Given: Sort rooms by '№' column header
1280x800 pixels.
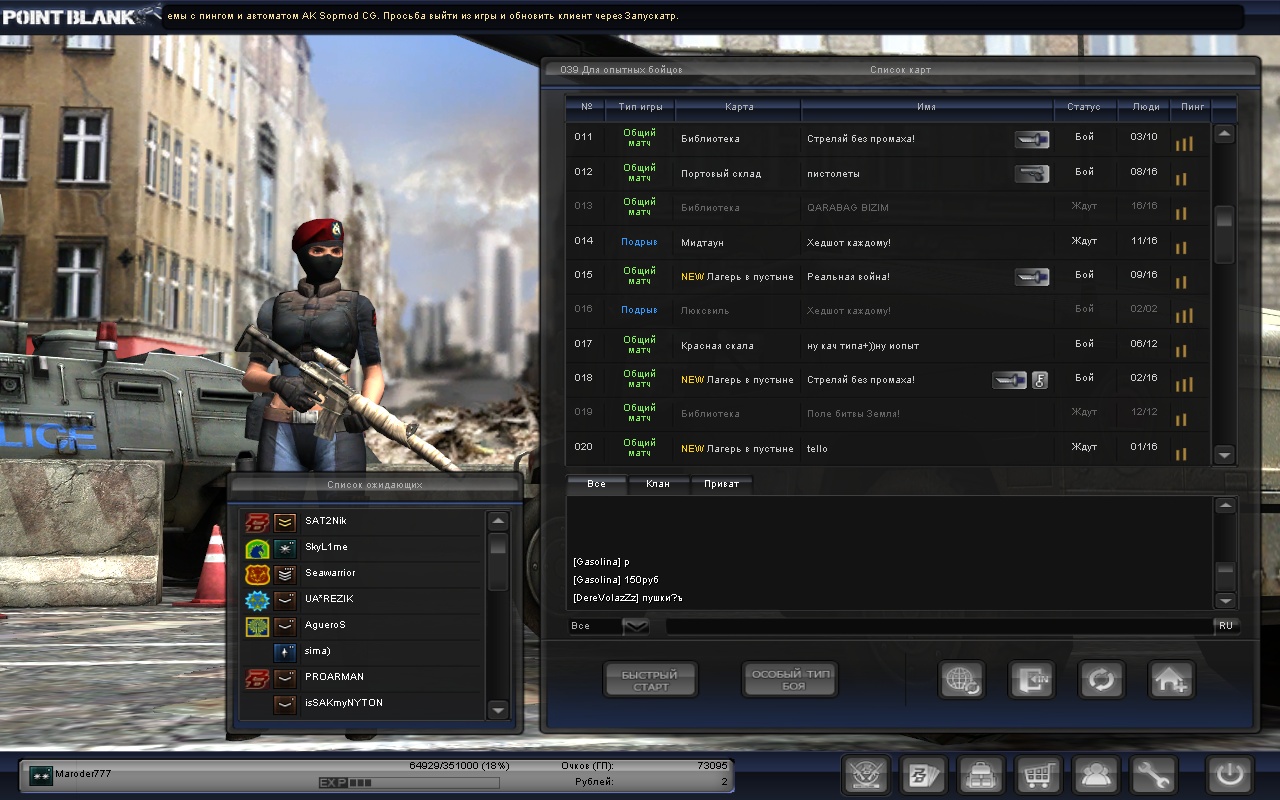Looking at the screenshot, I should click(x=586, y=107).
